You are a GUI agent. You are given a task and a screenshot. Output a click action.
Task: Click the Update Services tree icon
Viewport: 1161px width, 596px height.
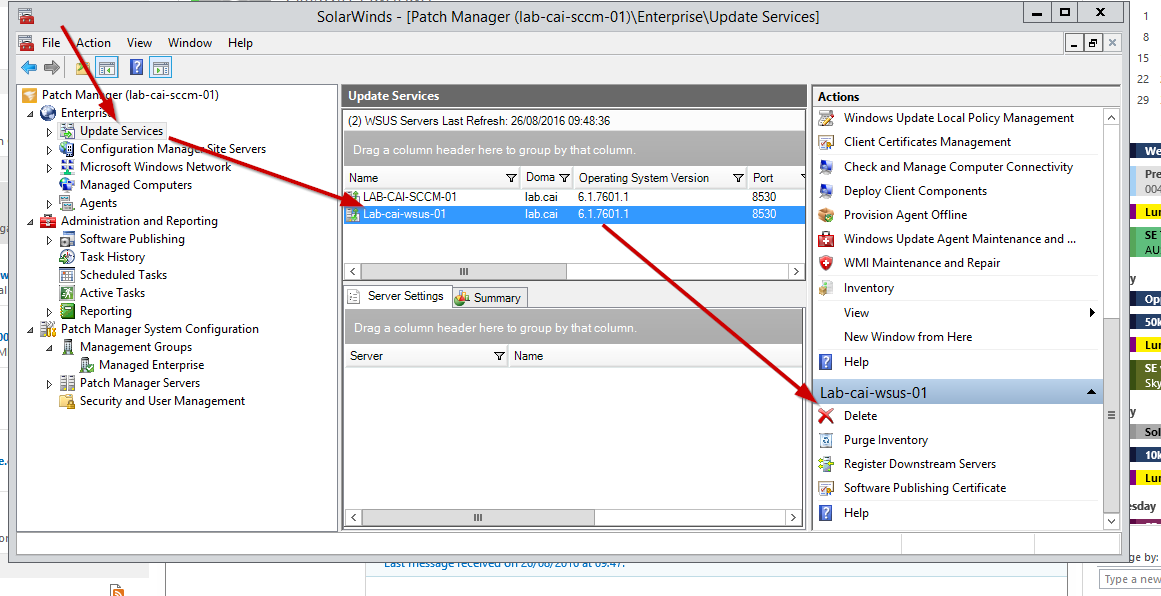pyautogui.click(x=67, y=131)
